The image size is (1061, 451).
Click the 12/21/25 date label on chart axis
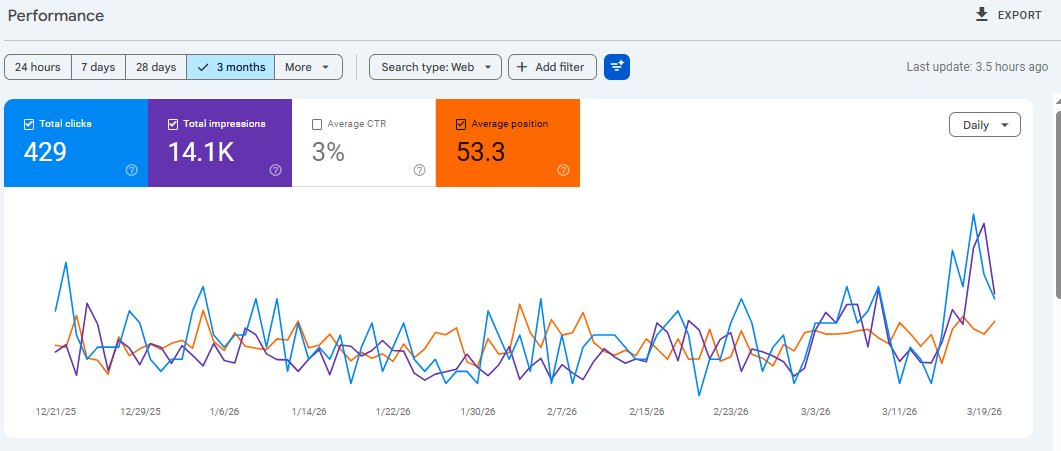[55, 412]
